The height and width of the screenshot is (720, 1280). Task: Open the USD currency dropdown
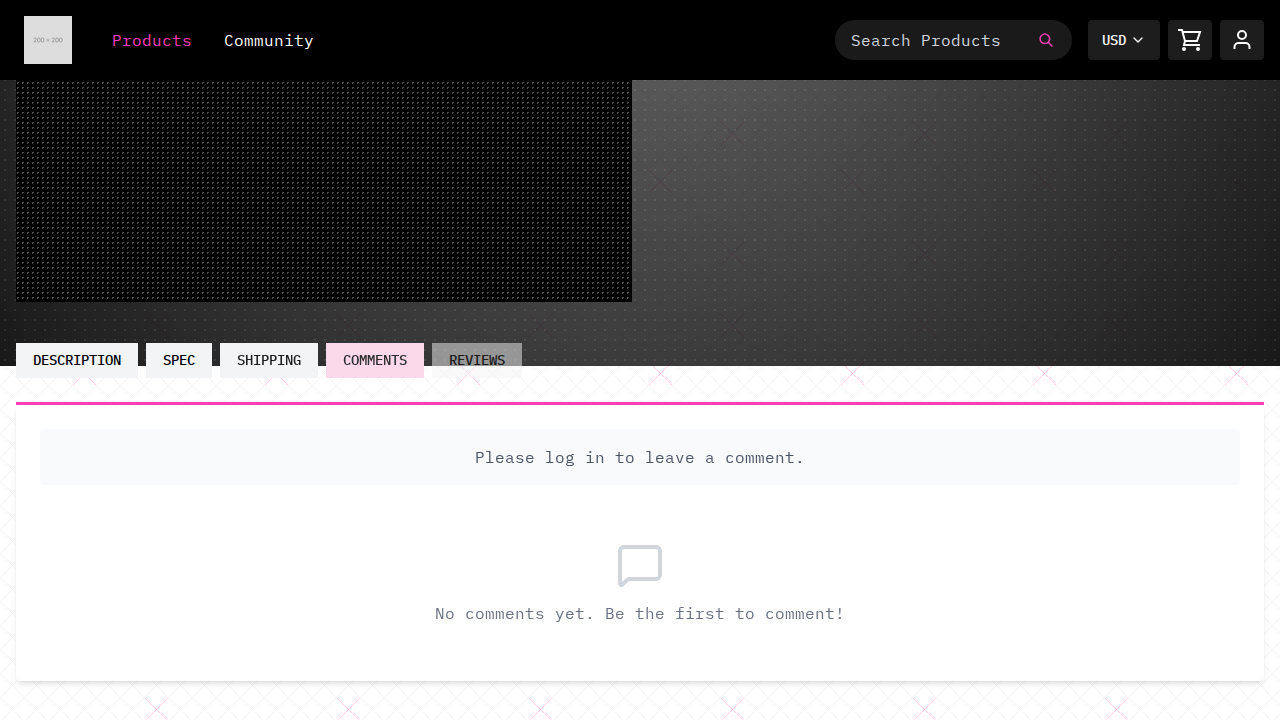(1124, 40)
